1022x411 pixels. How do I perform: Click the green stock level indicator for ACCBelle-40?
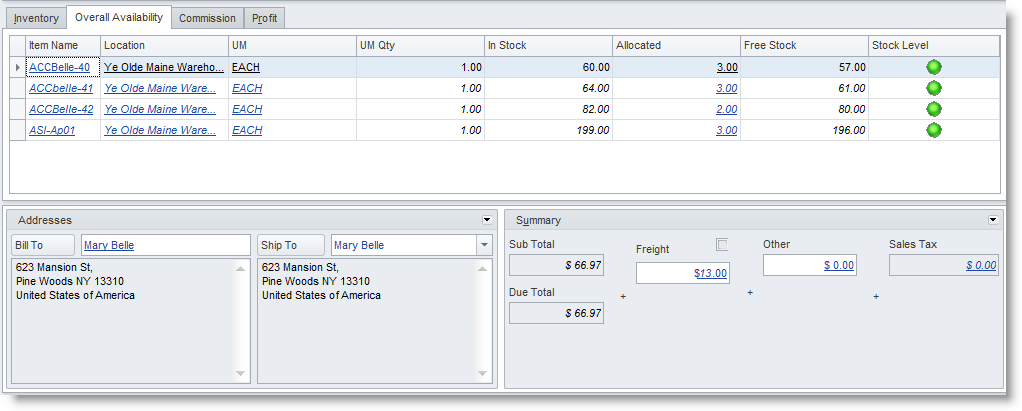pos(934,67)
